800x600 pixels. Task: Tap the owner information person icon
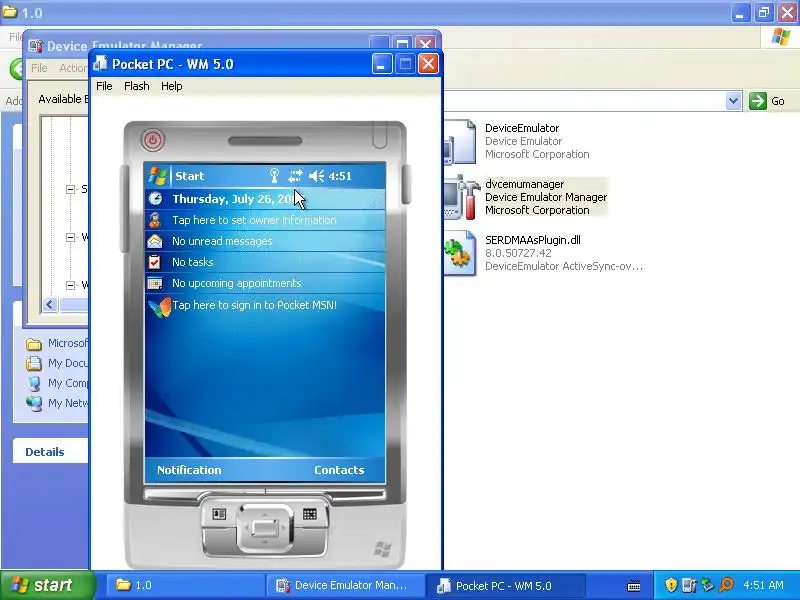click(155, 220)
